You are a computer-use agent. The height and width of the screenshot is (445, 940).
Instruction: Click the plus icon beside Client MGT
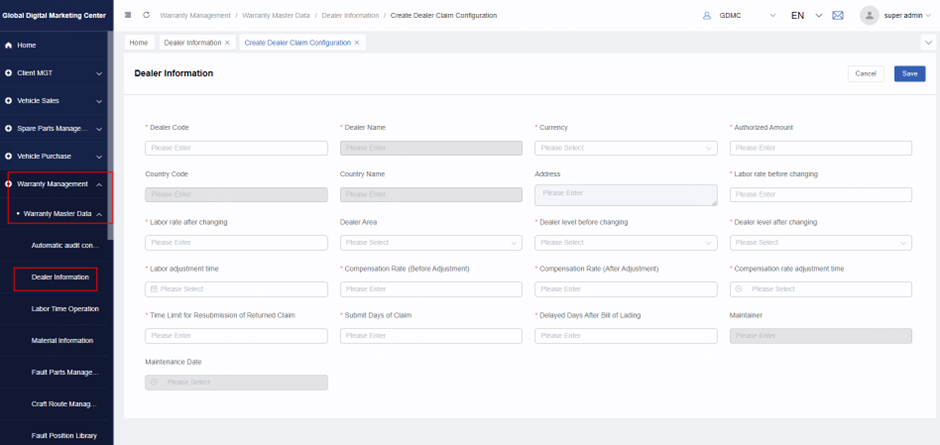(8, 73)
